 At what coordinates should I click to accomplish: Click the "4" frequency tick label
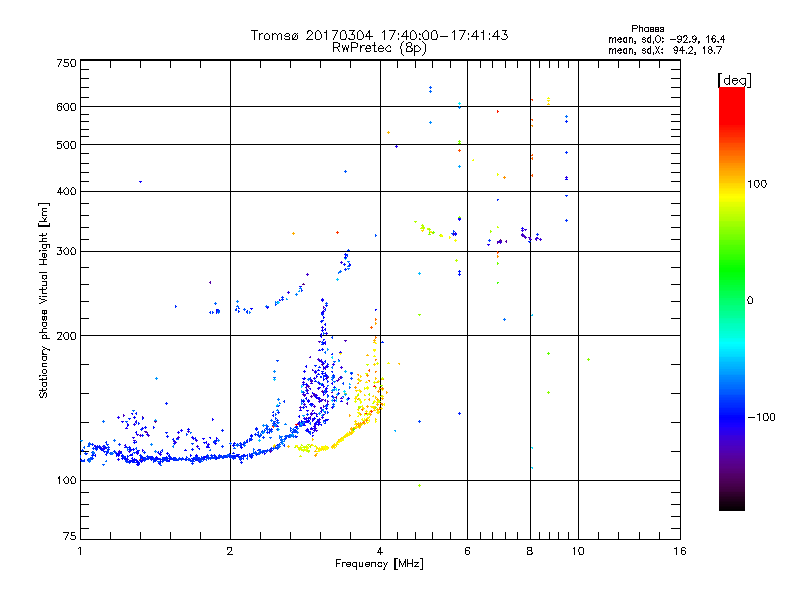pos(380,551)
